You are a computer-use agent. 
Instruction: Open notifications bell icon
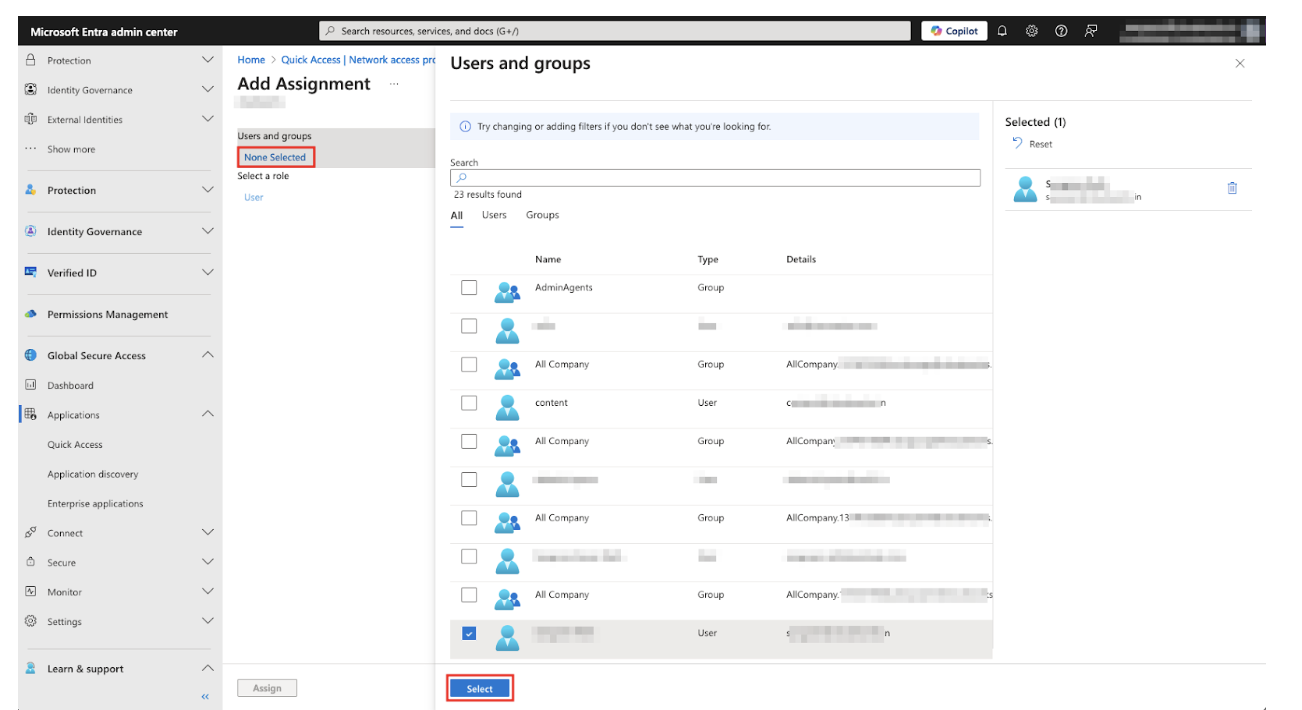1003,31
